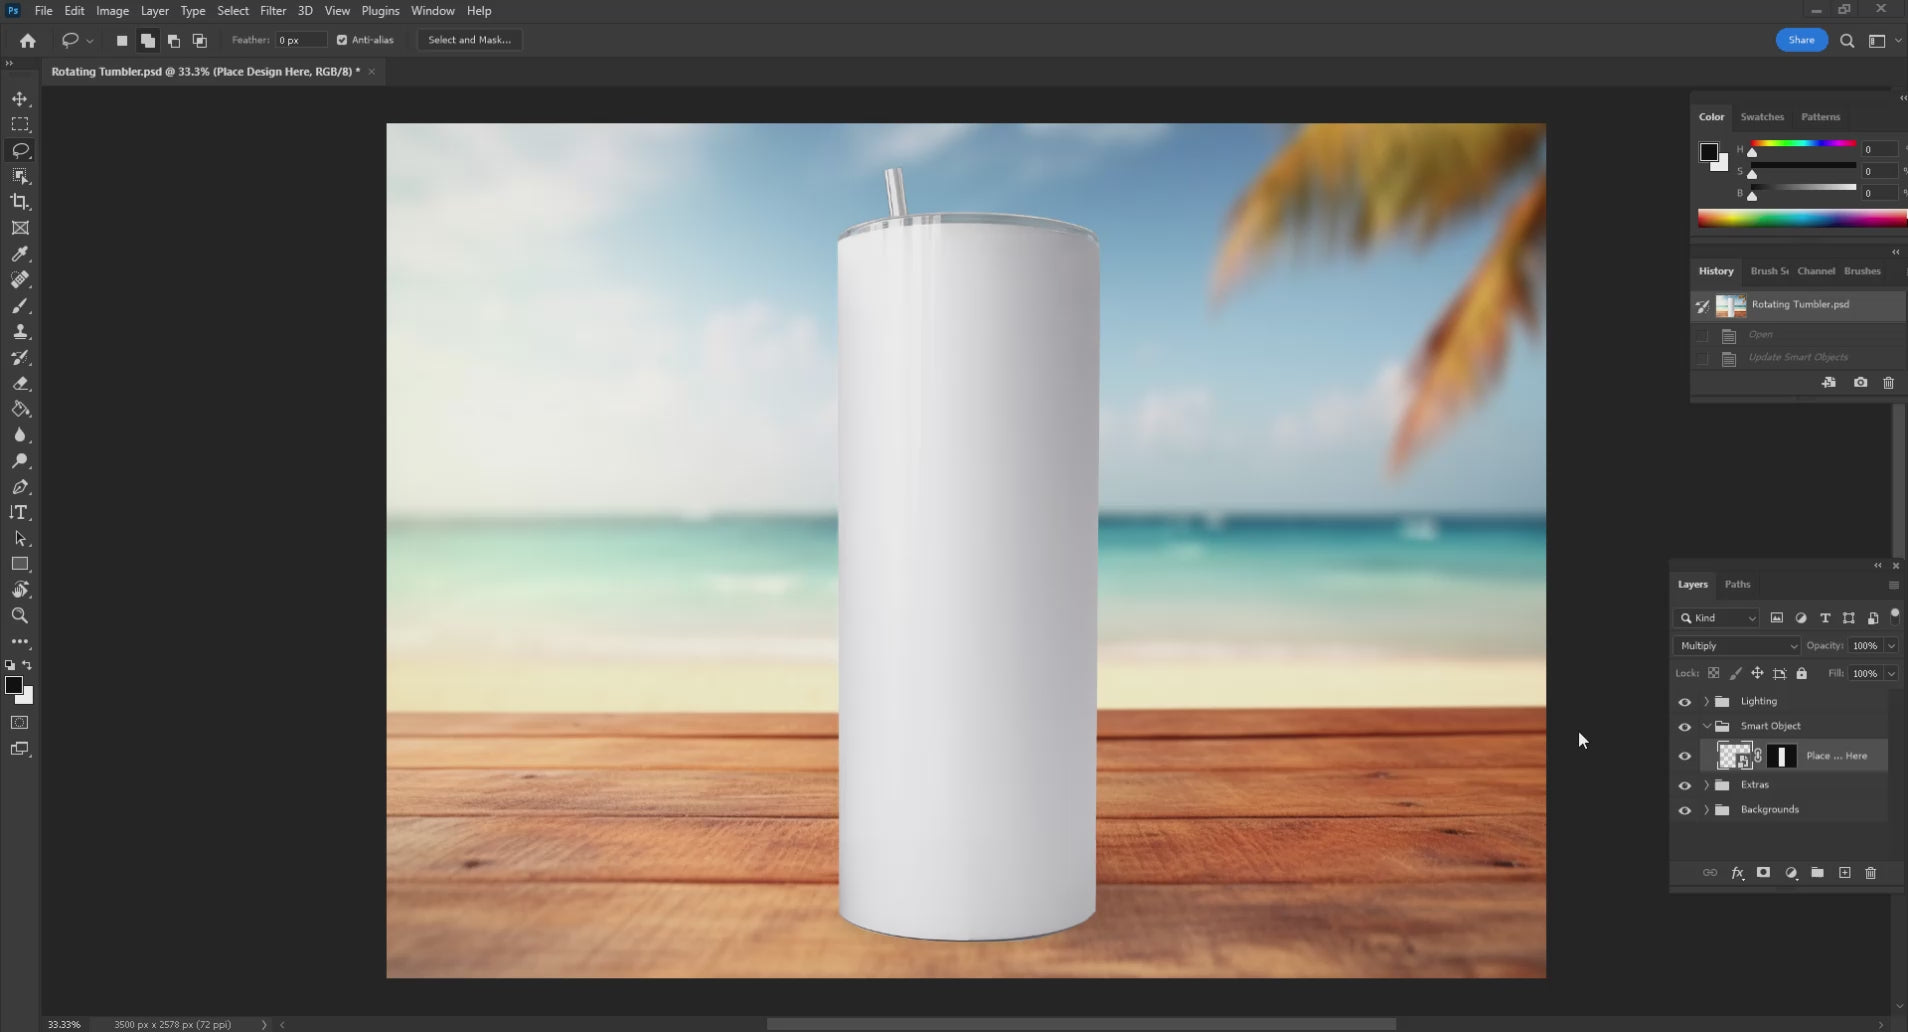
Task: Create a new group folder icon
Action: 1817,873
